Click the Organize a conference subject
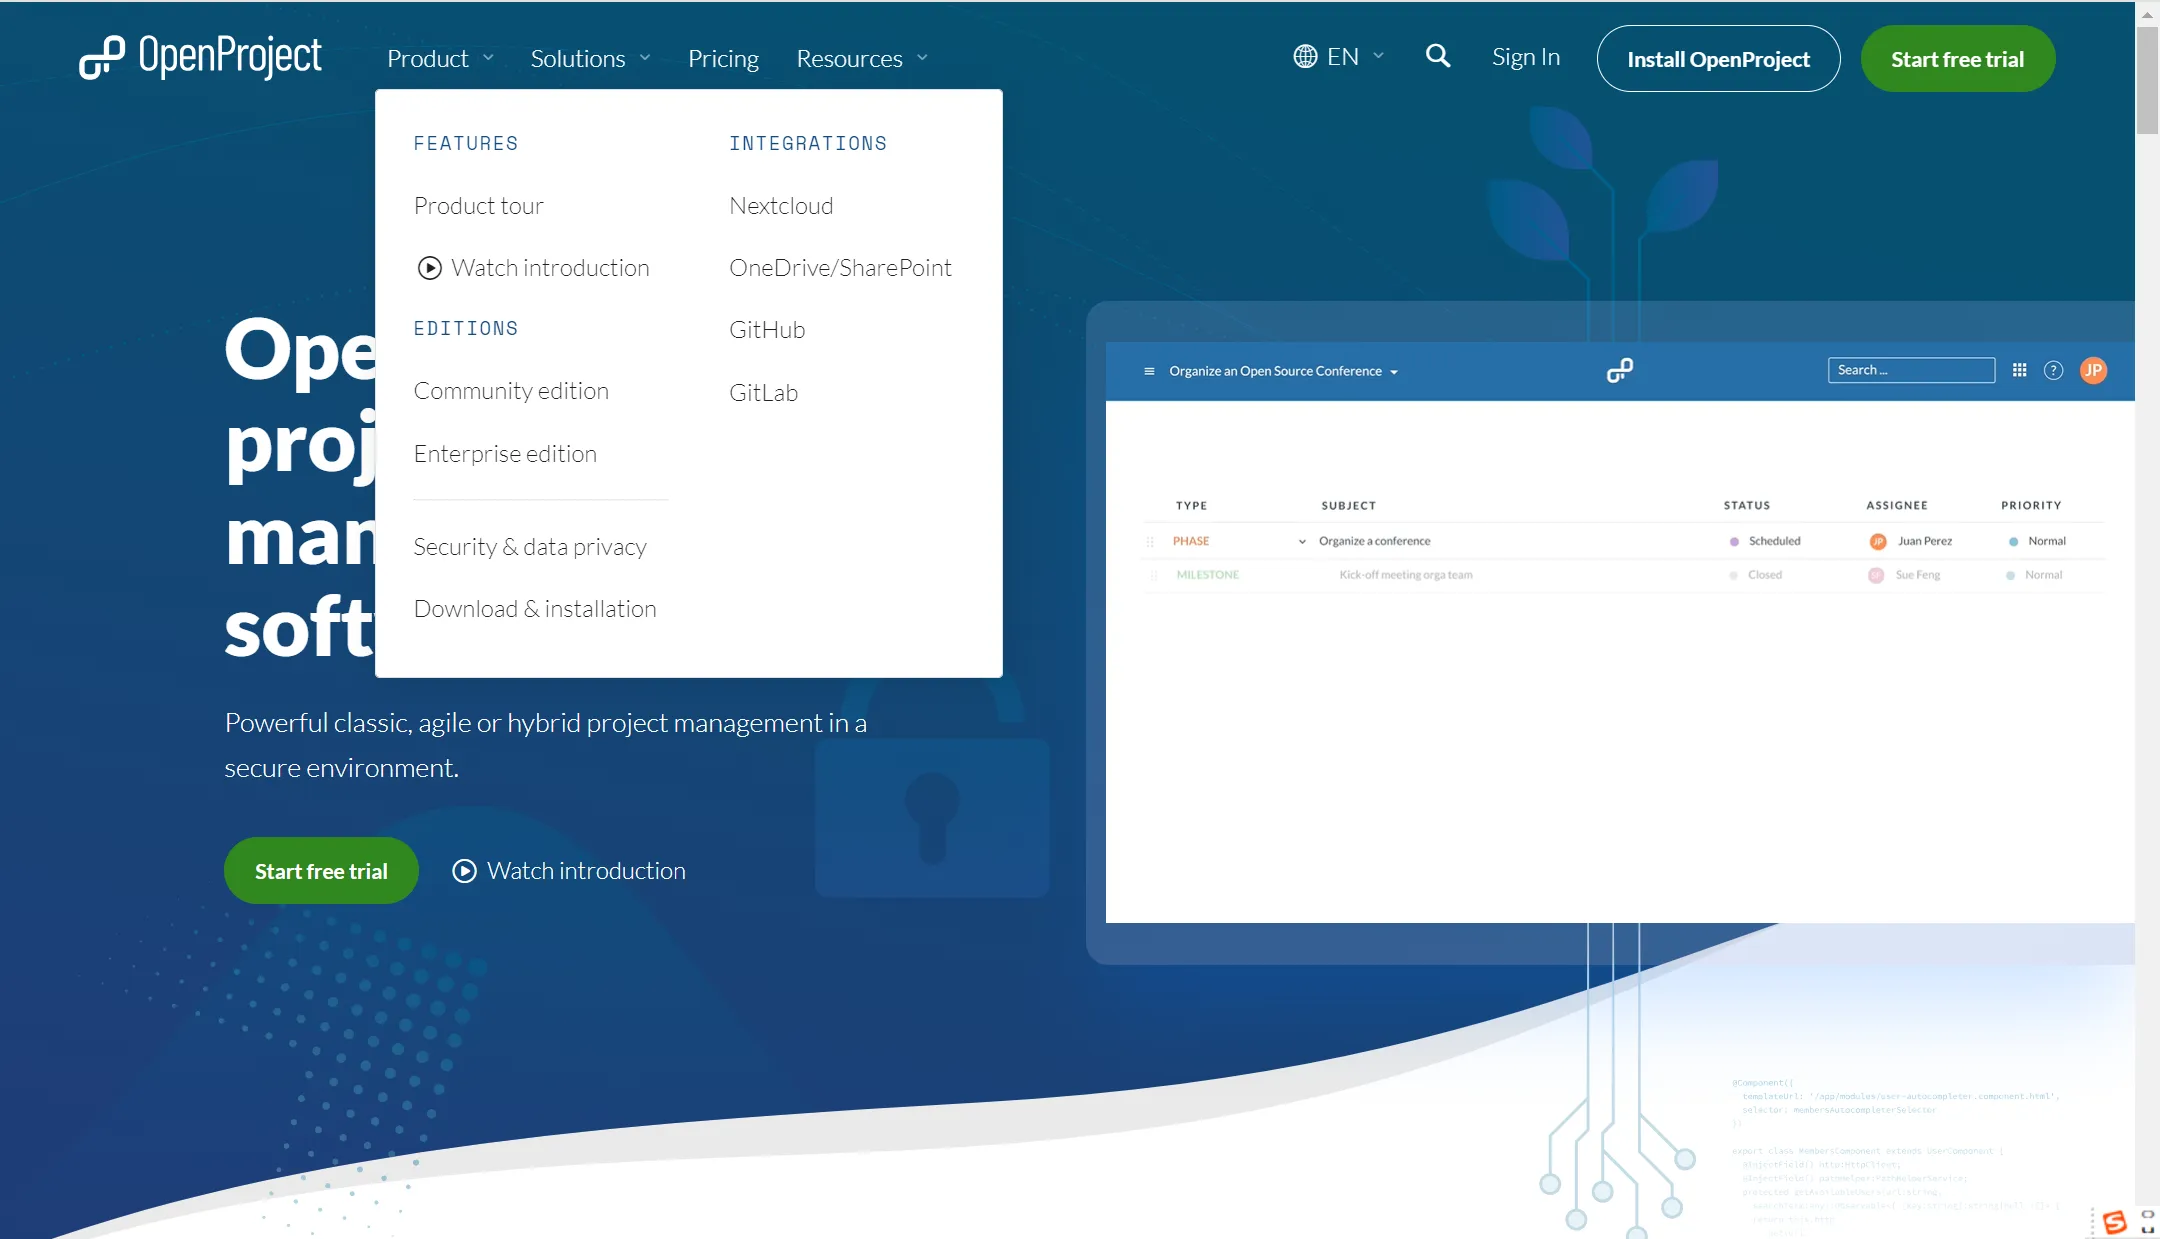This screenshot has height=1239, width=2160. click(x=1374, y=541)
